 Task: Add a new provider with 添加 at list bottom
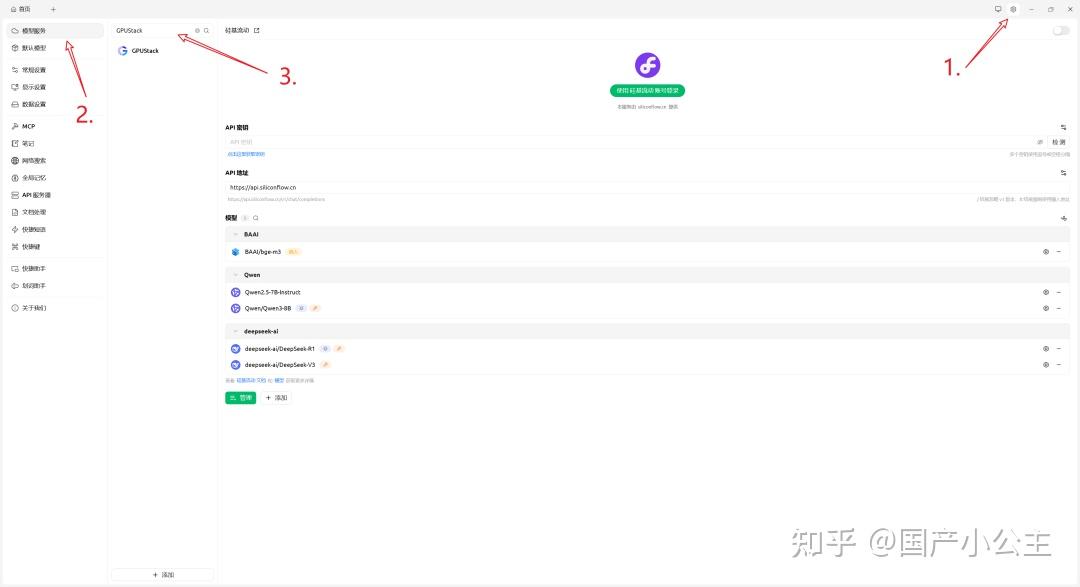point(163,575)
